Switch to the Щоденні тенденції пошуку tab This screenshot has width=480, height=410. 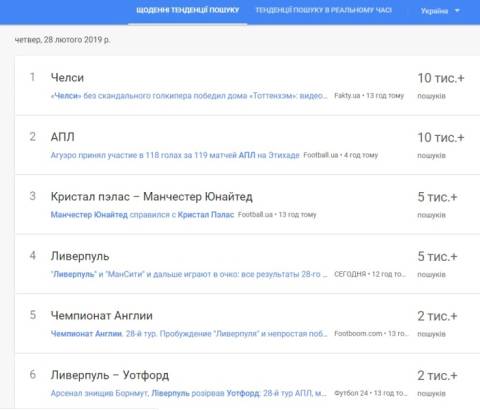(188, 10)
